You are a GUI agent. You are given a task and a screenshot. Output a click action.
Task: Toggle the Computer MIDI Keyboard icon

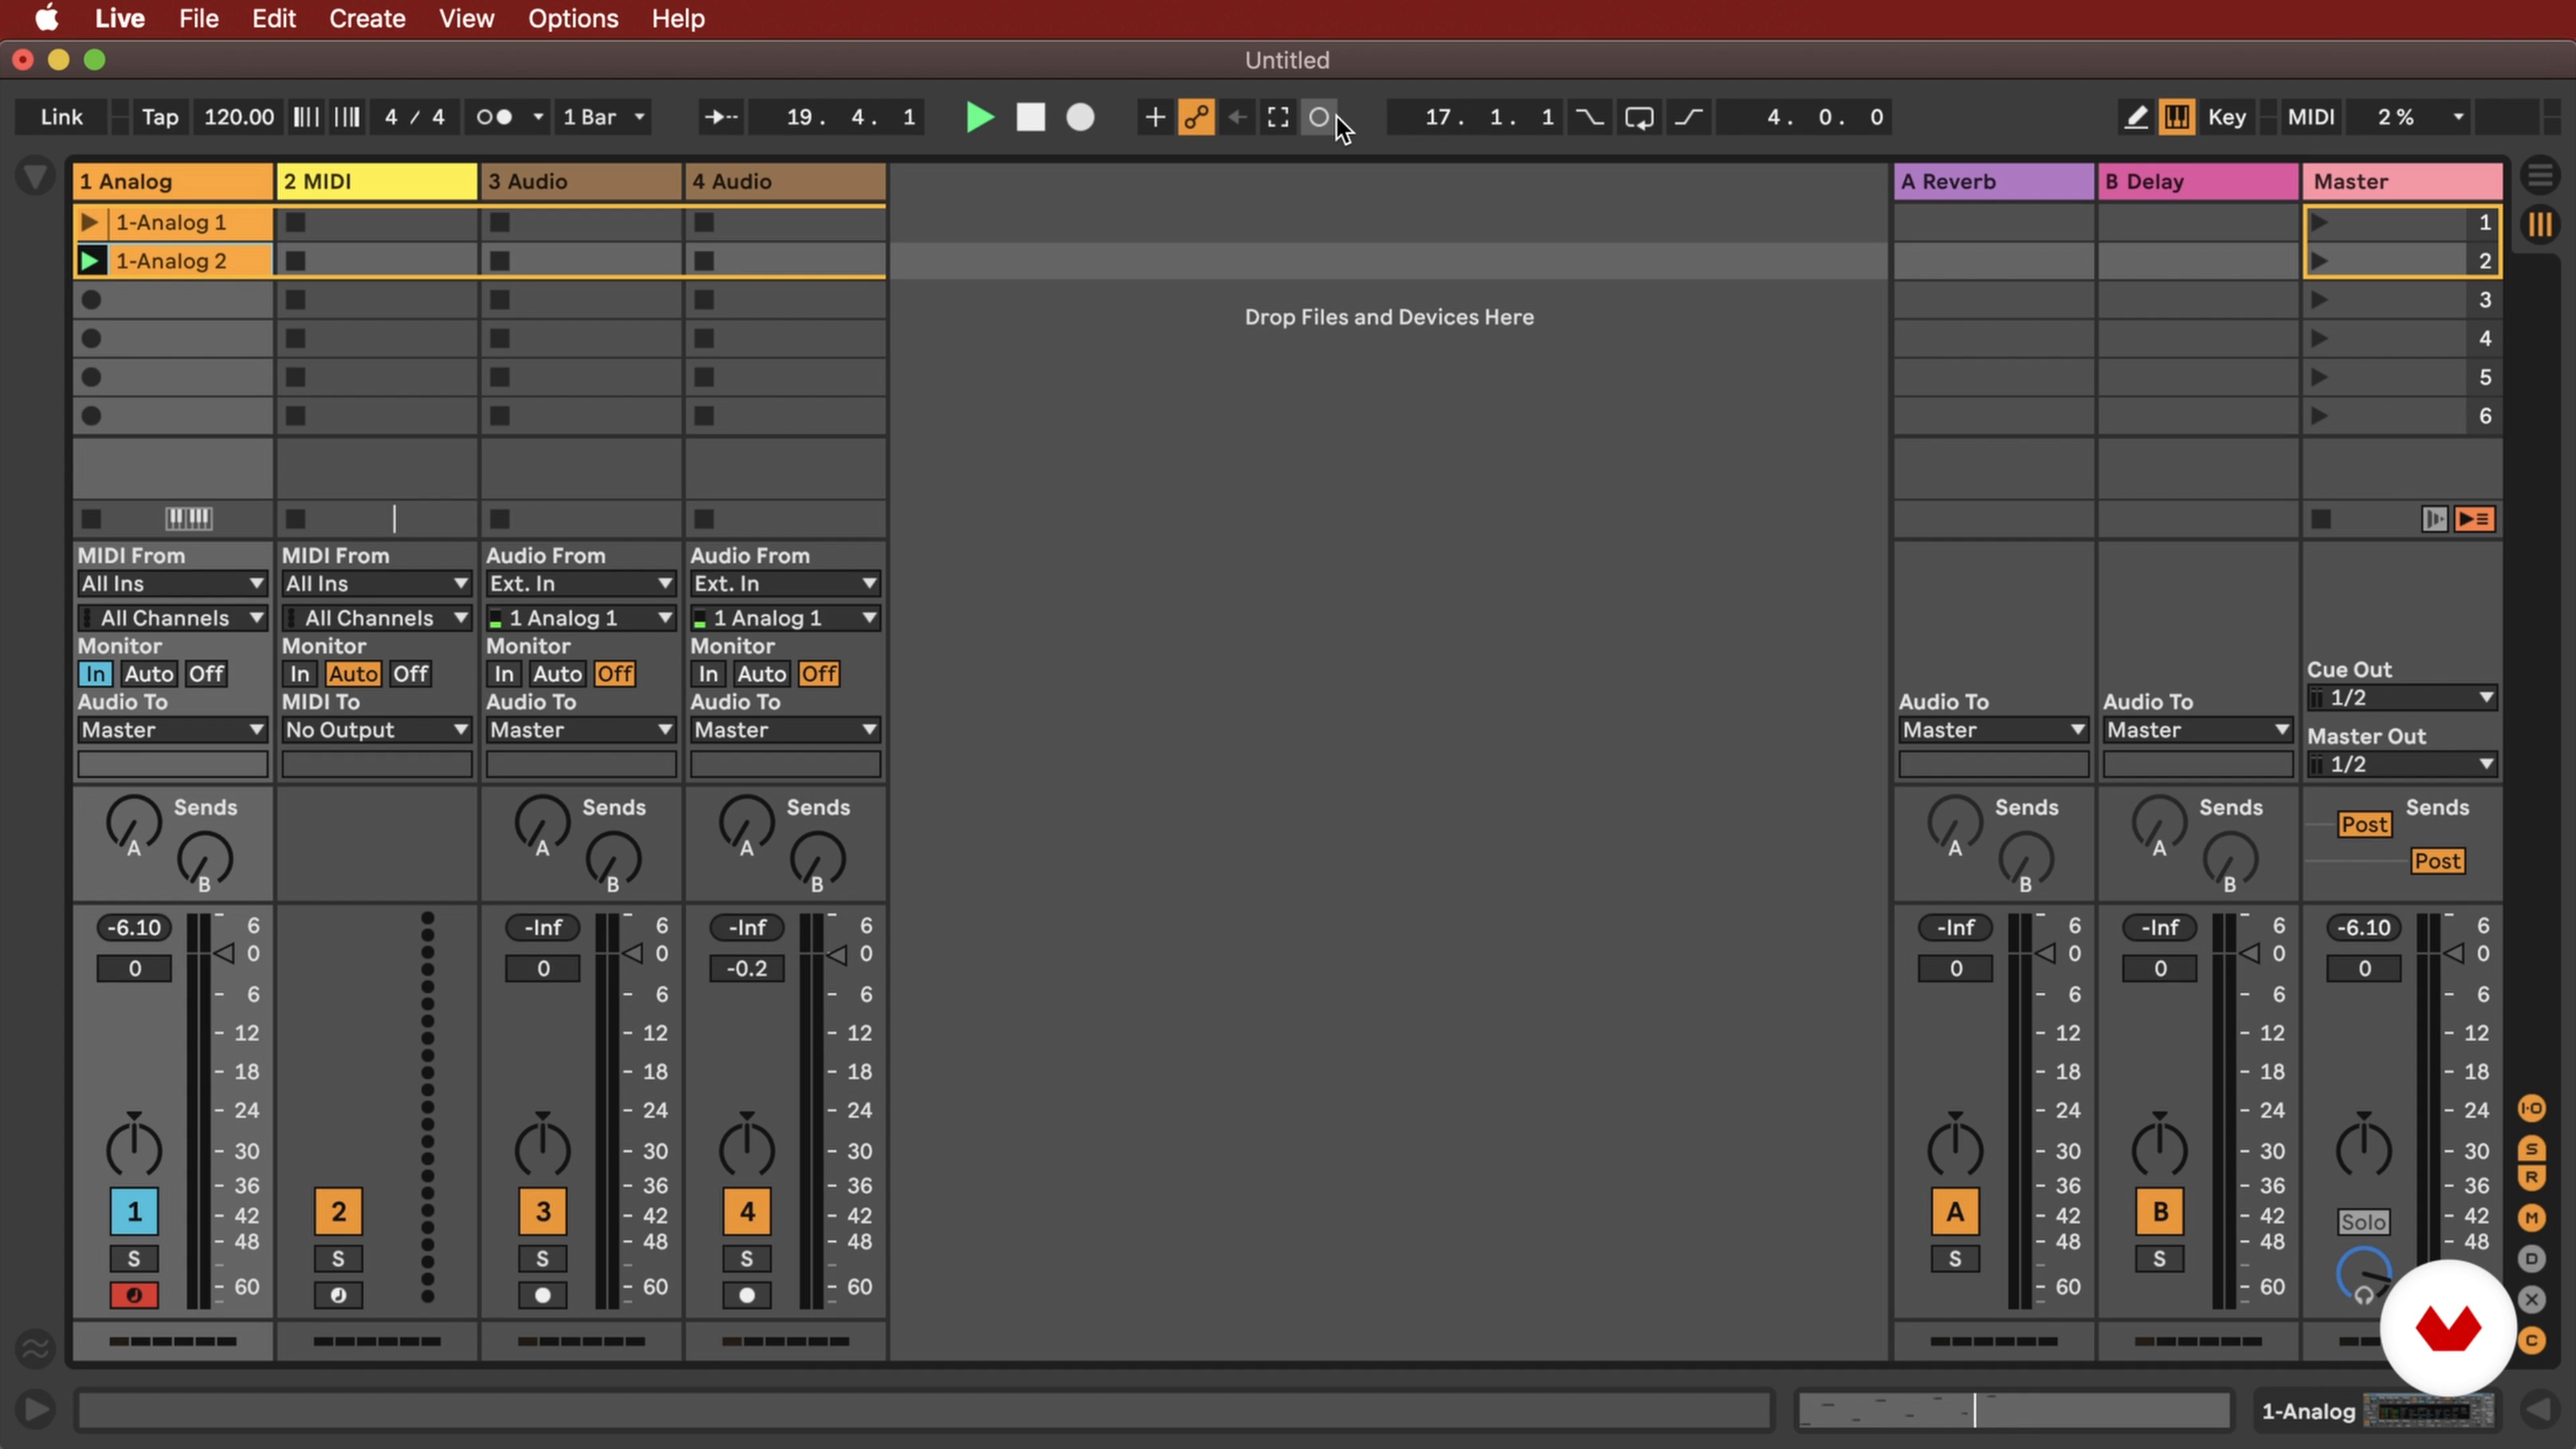2176,117
